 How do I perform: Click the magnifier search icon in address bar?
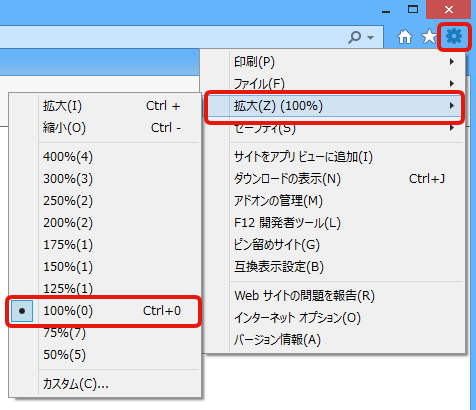click(x=355, y=37)
